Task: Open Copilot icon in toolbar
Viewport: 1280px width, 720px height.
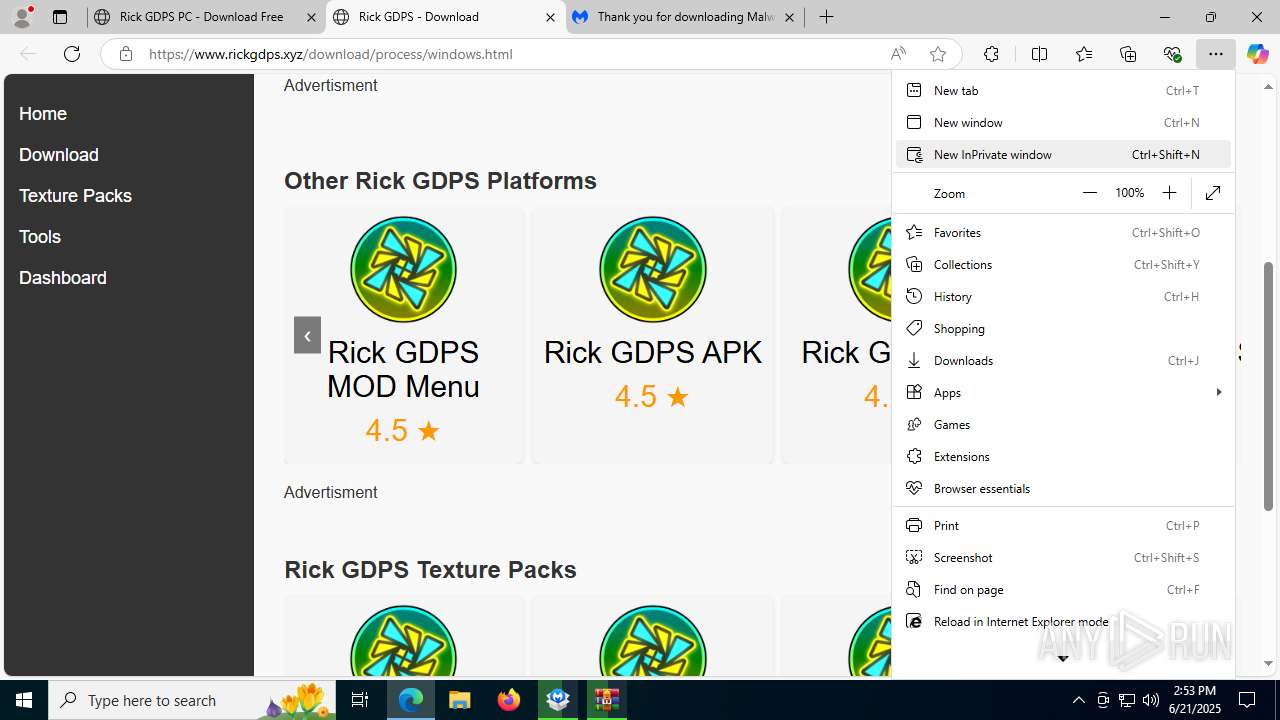Action: [1258, 54]
